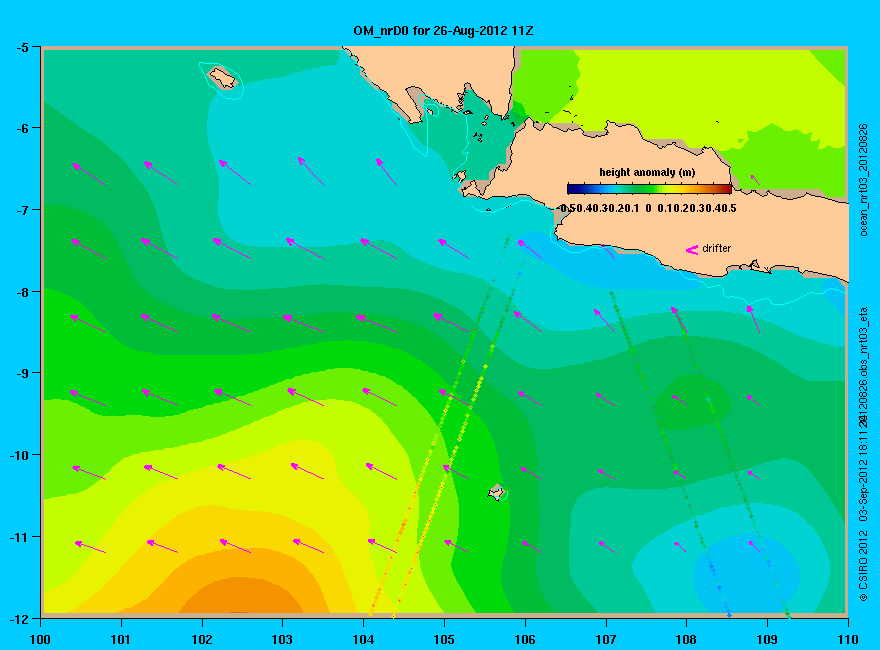Click the height anomaly color bar
The image size is (880, 650).
click(649, 189)
